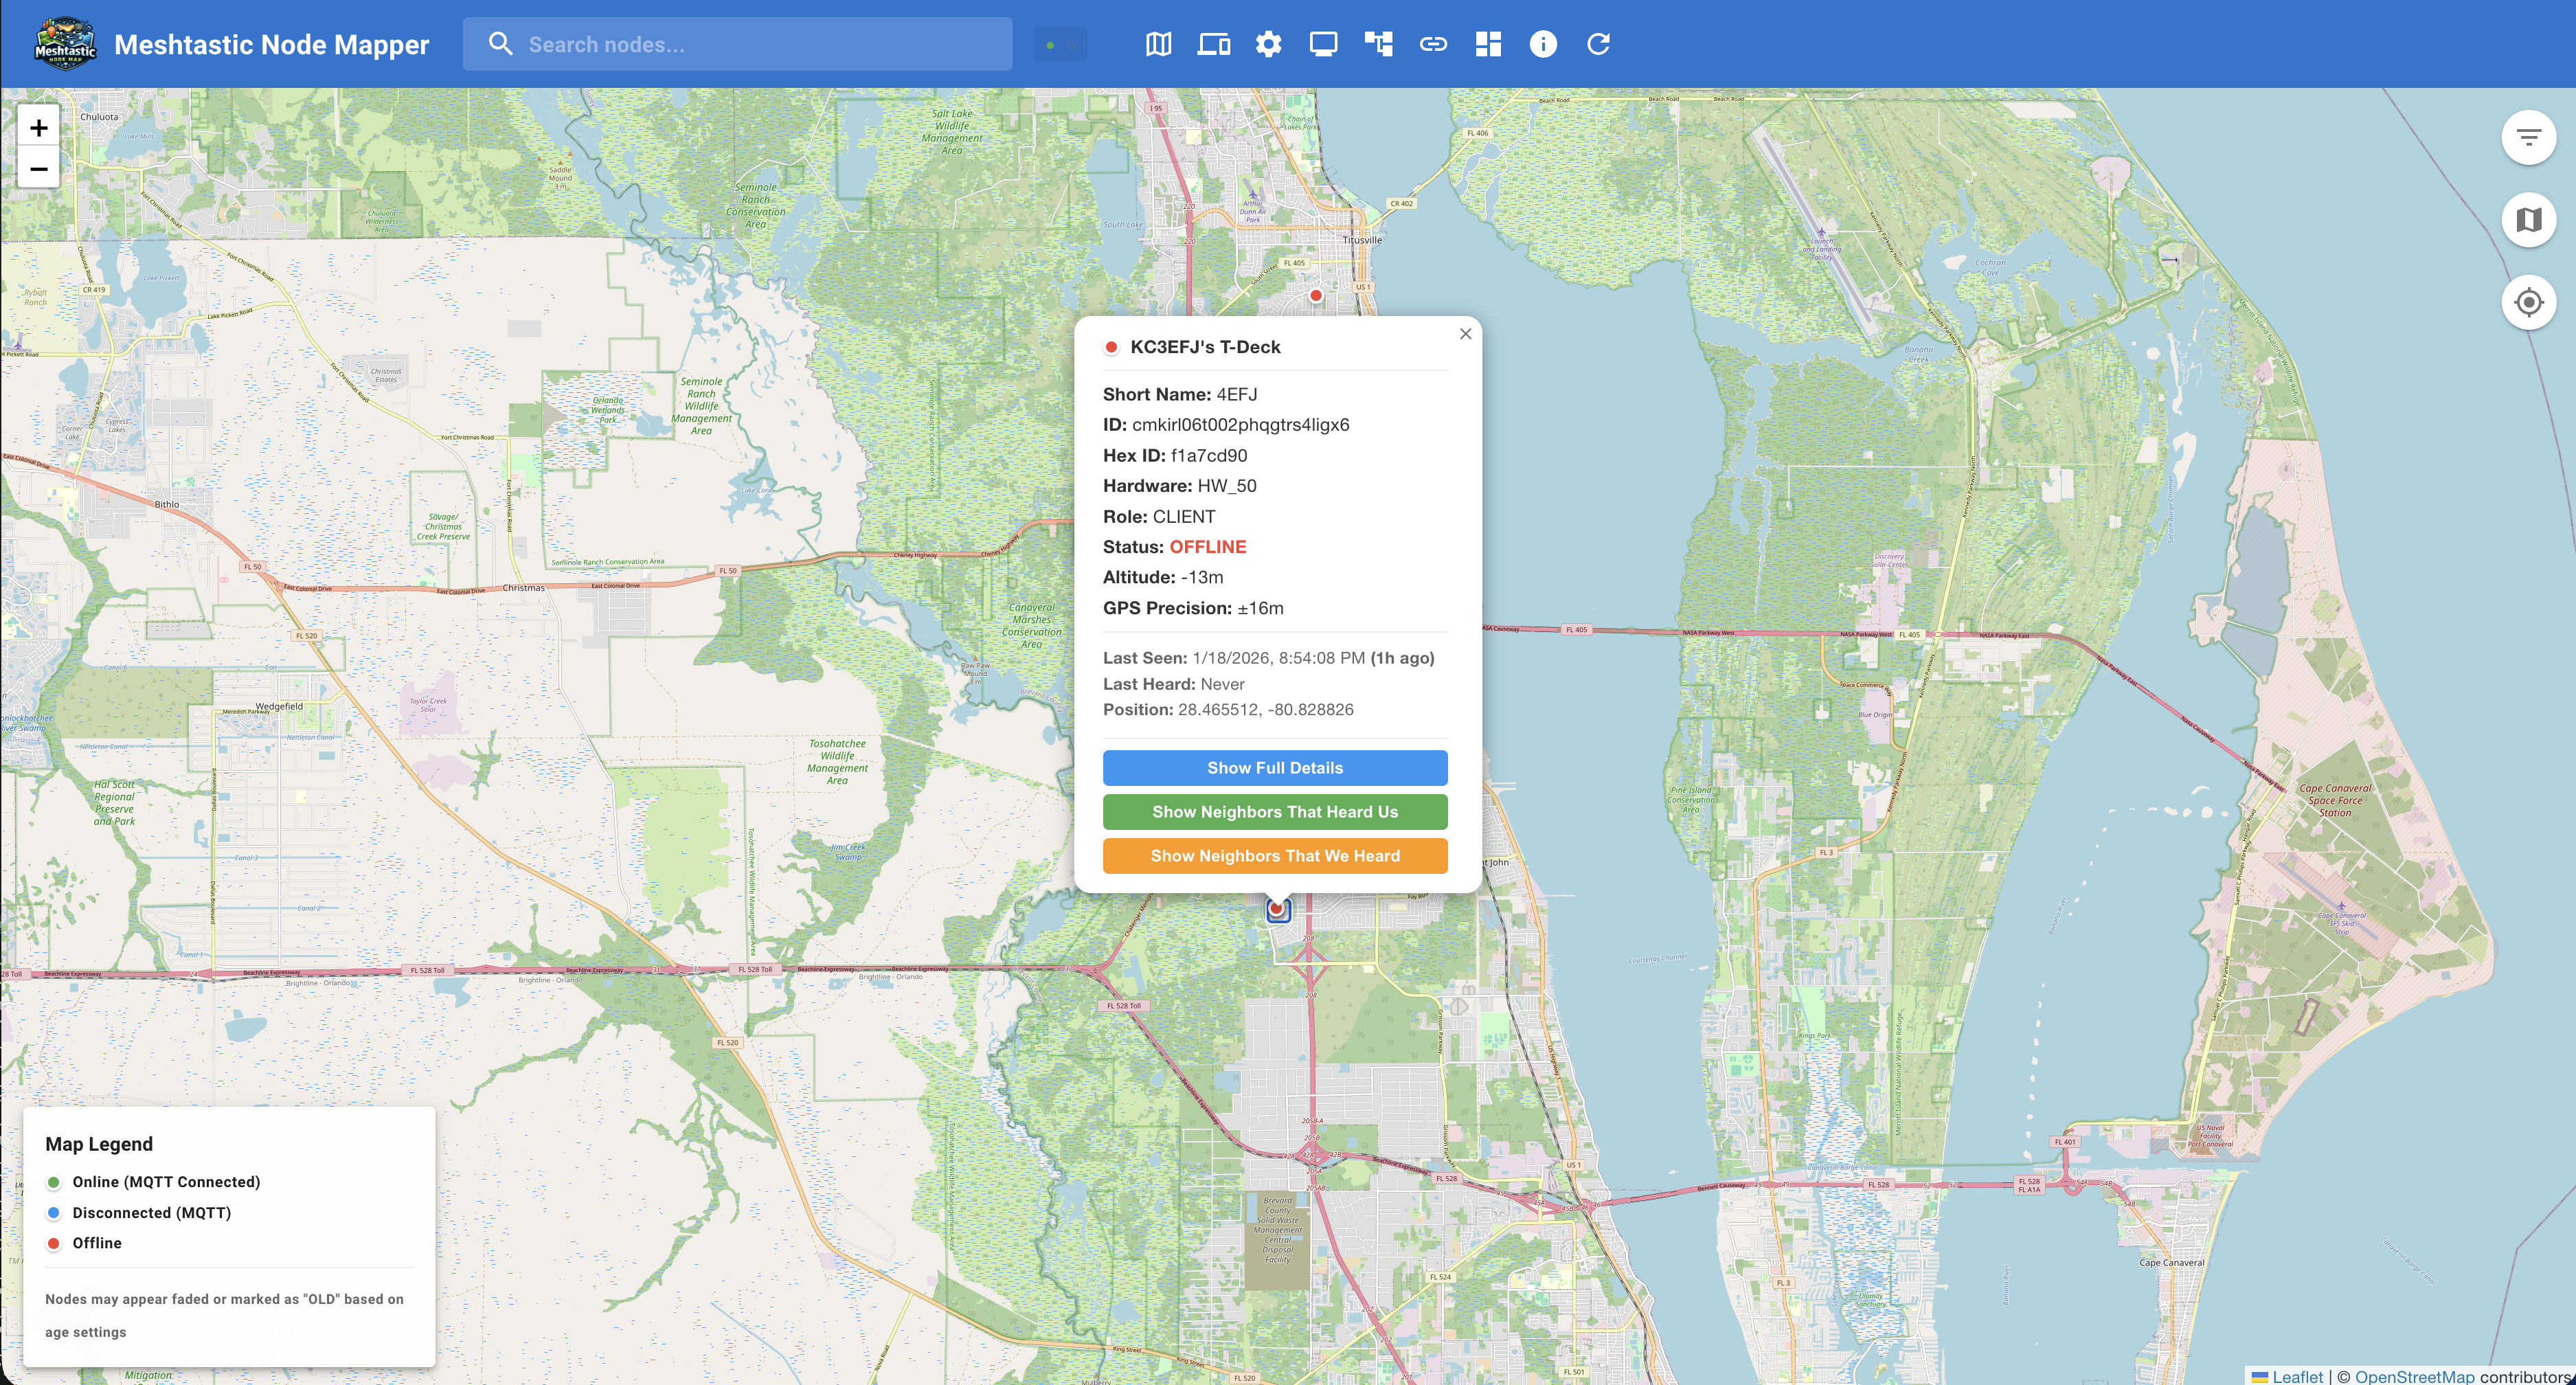Click the red Offline dot in the legend

point(52,1243)
